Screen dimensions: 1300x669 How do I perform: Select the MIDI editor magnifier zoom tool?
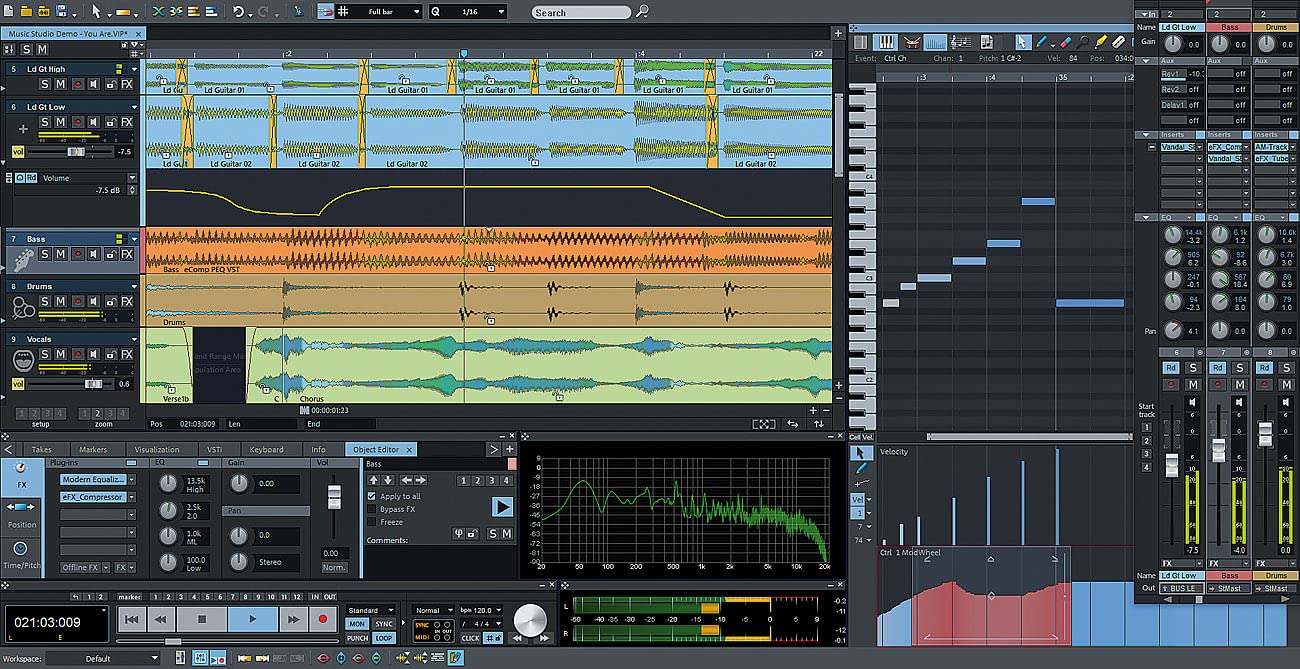(1084, 42)
